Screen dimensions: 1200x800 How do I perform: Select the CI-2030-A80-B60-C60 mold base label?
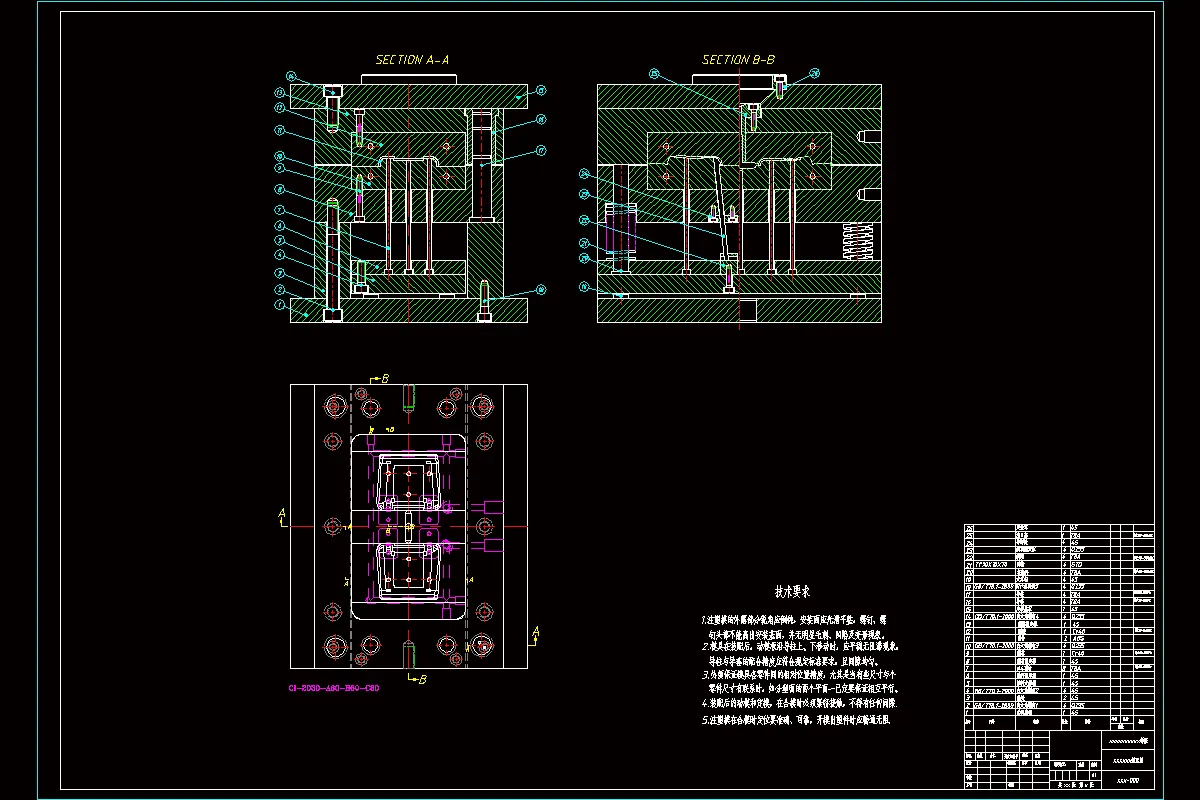pos(334,688)
